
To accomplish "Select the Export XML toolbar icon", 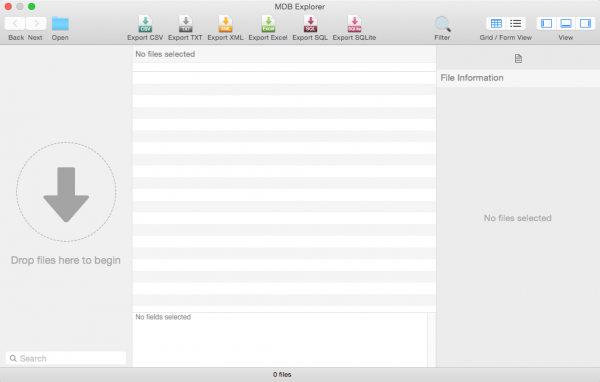I will [x=225, y=24].
